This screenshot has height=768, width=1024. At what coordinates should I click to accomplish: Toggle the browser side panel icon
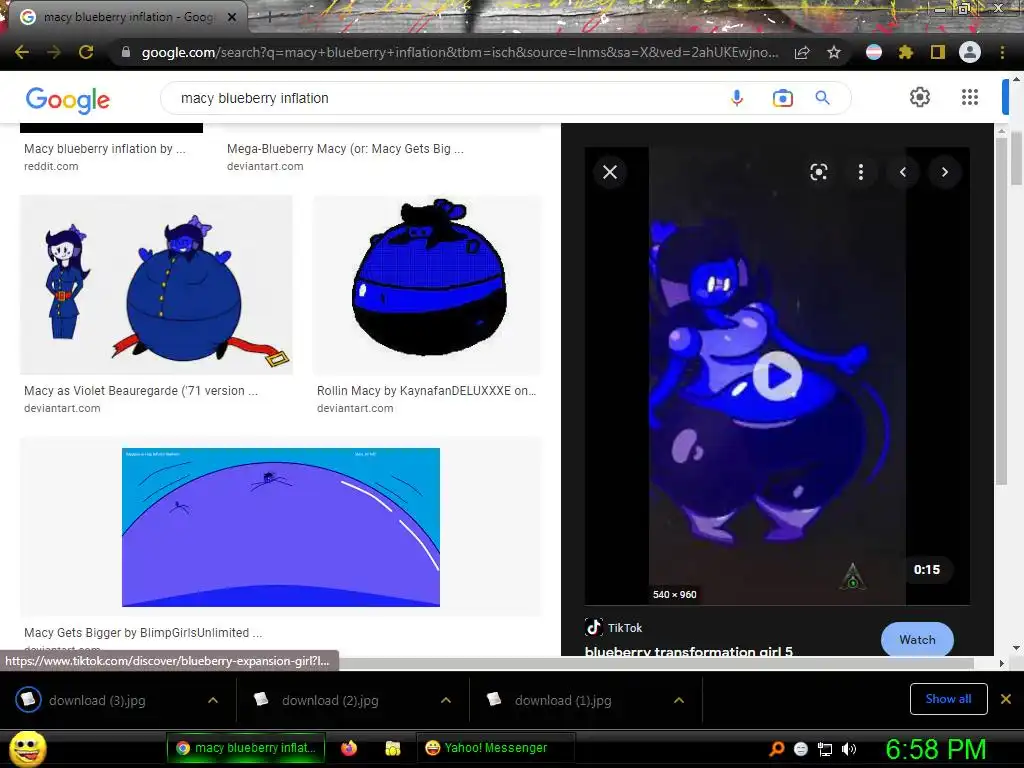tap(938, 52)
